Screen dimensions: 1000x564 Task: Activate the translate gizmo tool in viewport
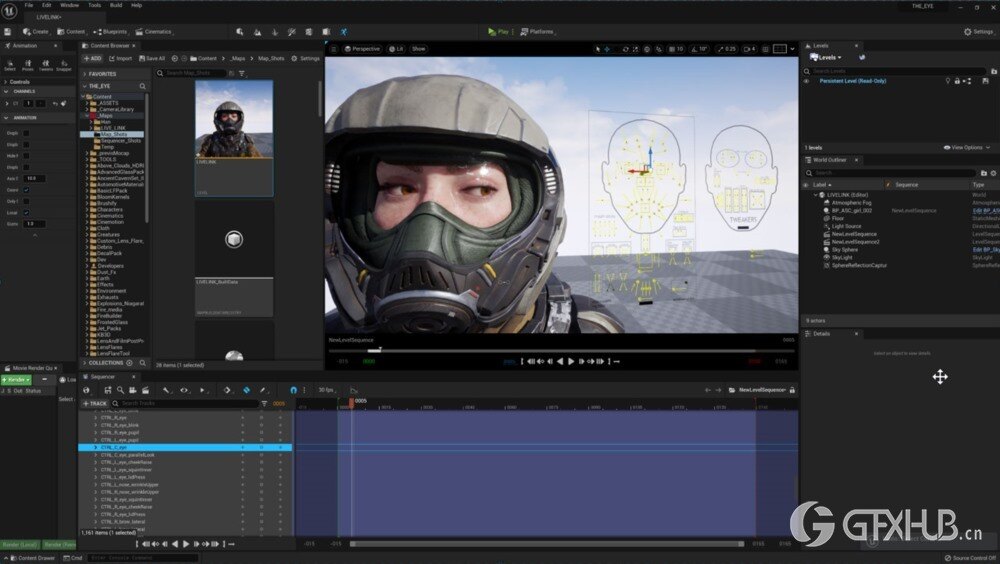pos(607,48)
